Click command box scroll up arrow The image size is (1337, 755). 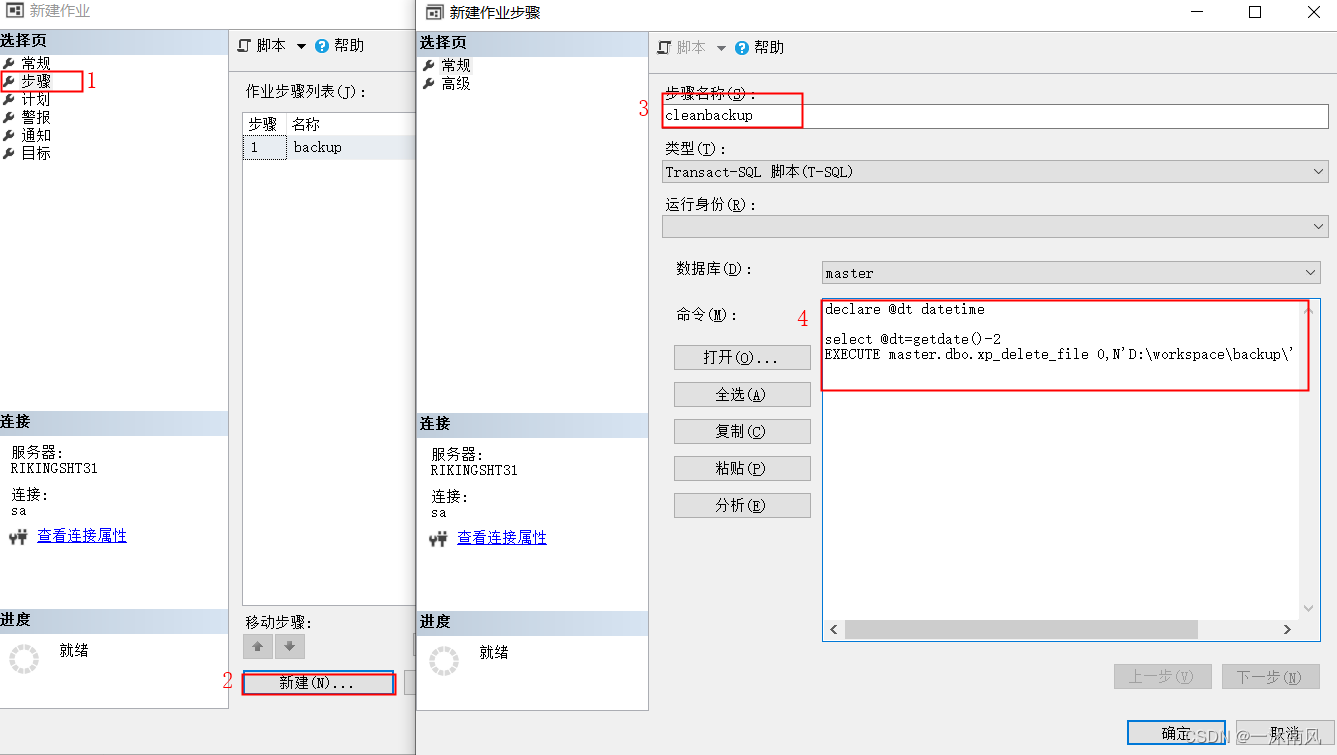(1309, 309)
